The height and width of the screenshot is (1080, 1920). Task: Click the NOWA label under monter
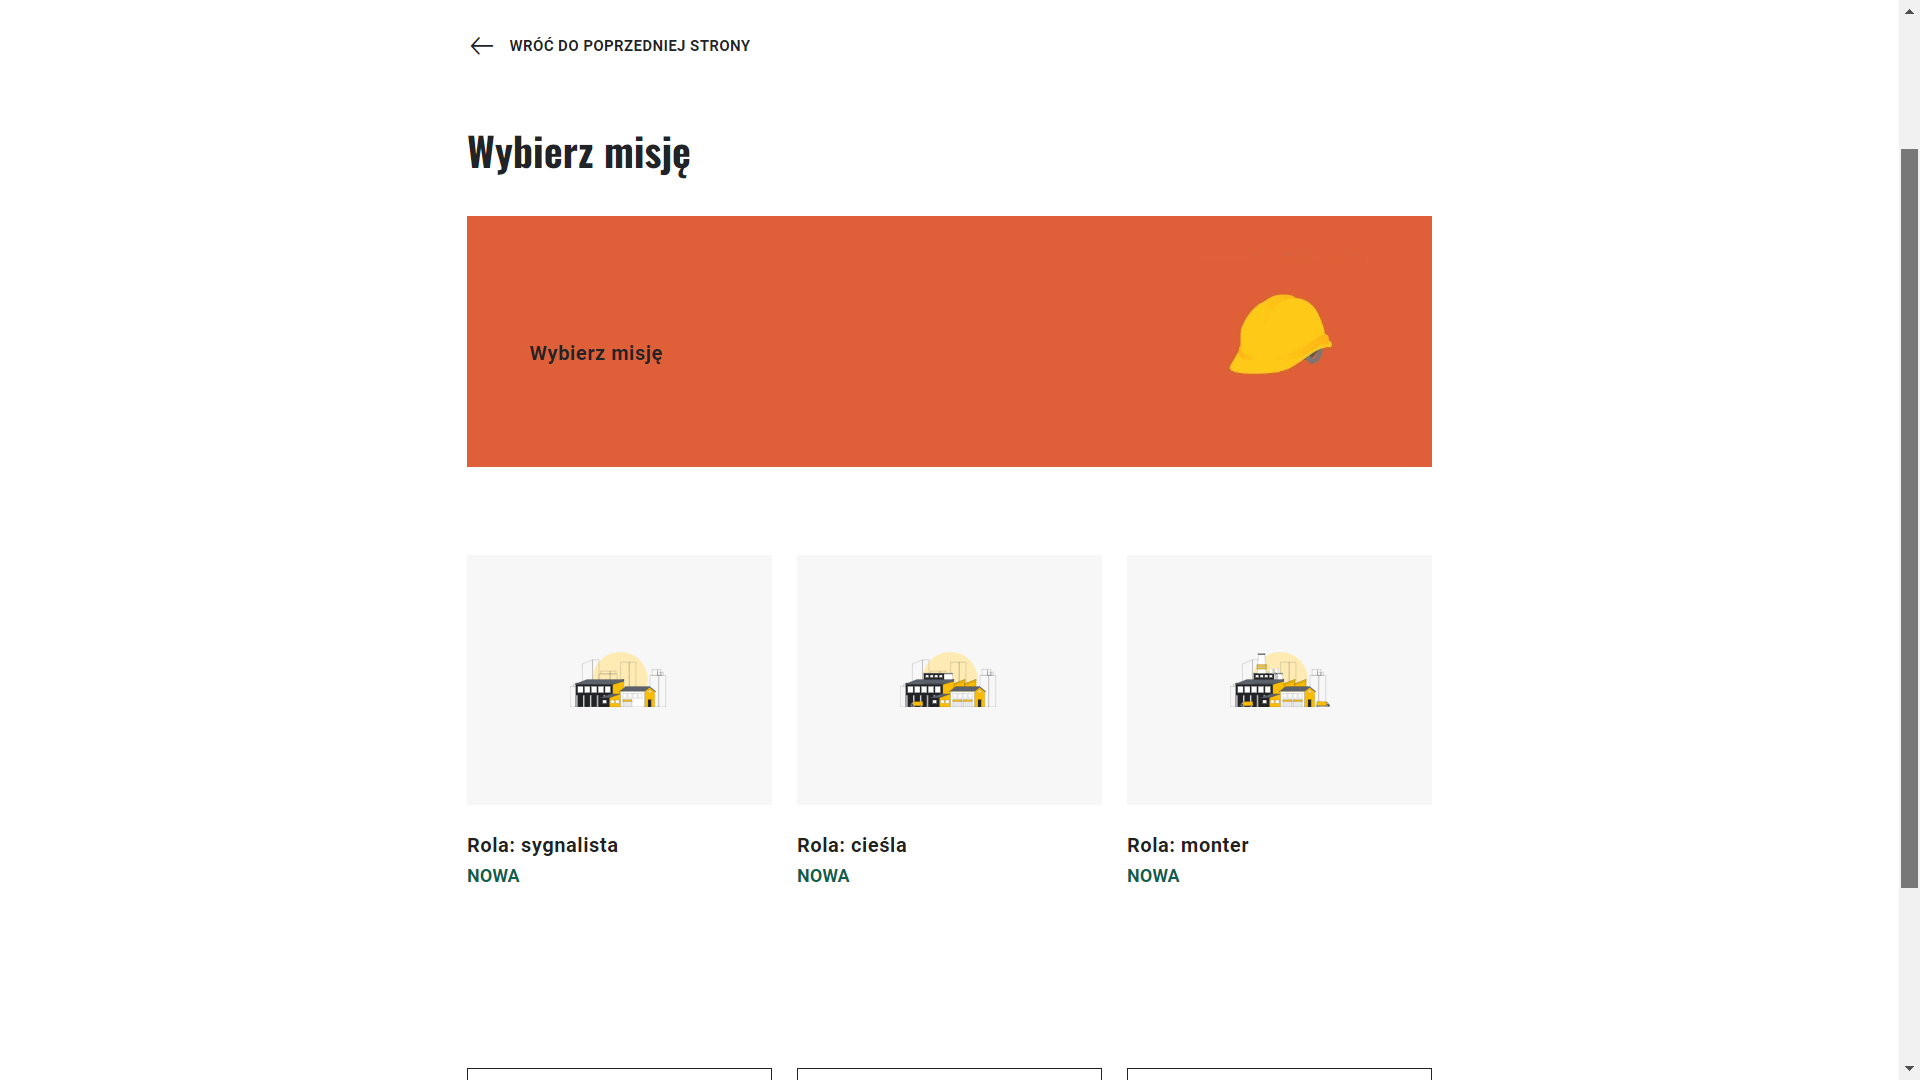coord(1153,876)
